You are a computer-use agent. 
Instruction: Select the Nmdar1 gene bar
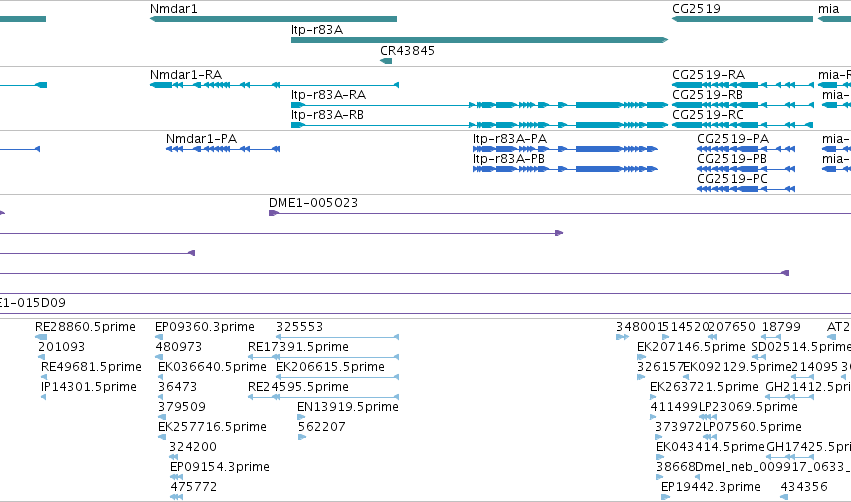pyautogui.click(x=274, y=19)
